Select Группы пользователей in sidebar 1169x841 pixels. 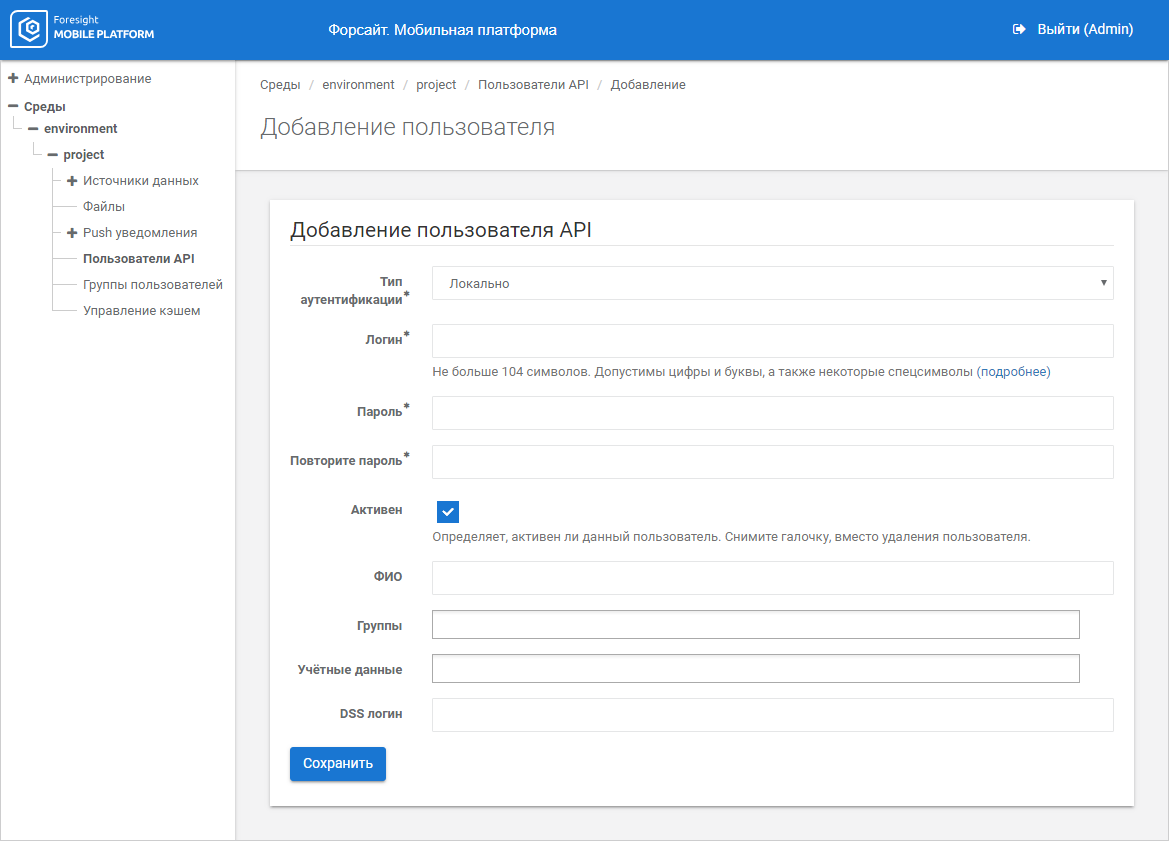pyautogui.click(x=152, y=285)
